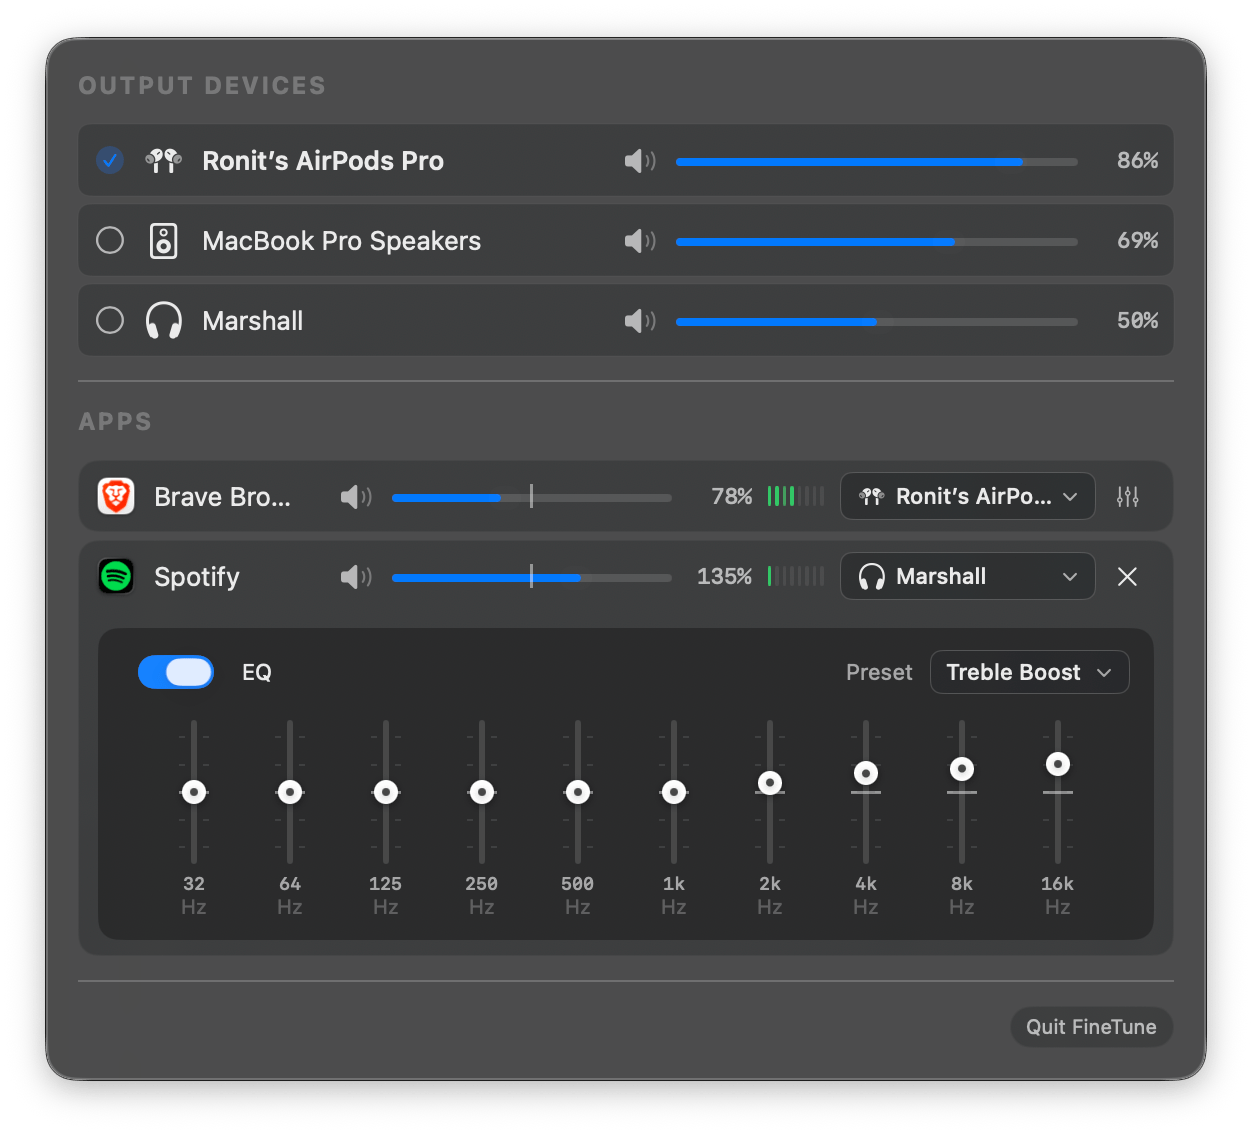Toggle the EQ switch off
Image resolution: width=1252 pixels, height=1134 pixels.
pos(176,672)
